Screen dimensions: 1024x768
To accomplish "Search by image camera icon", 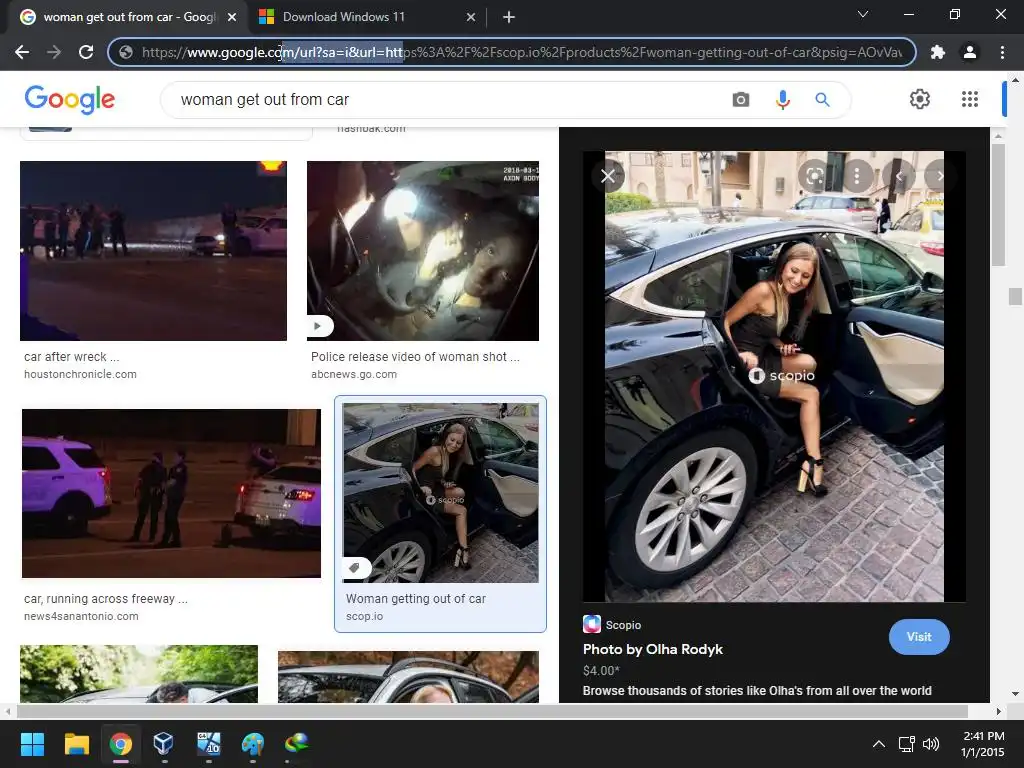I will [x=741, y=100].
